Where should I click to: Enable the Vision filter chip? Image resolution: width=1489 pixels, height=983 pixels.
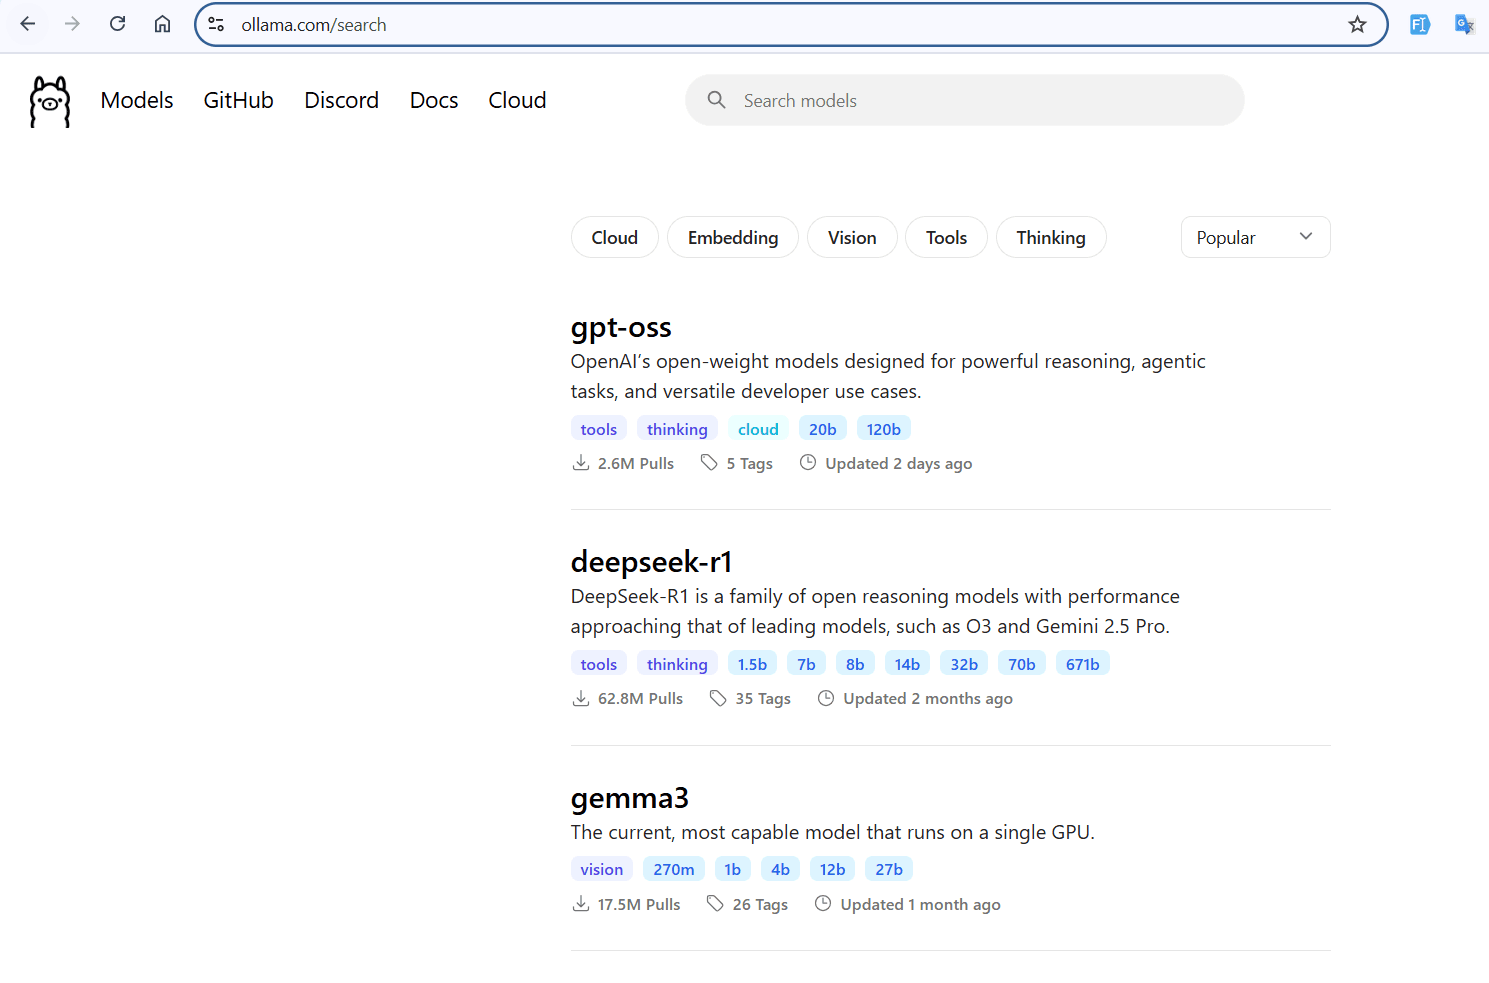pyautogui.click(x=851, y=238)
